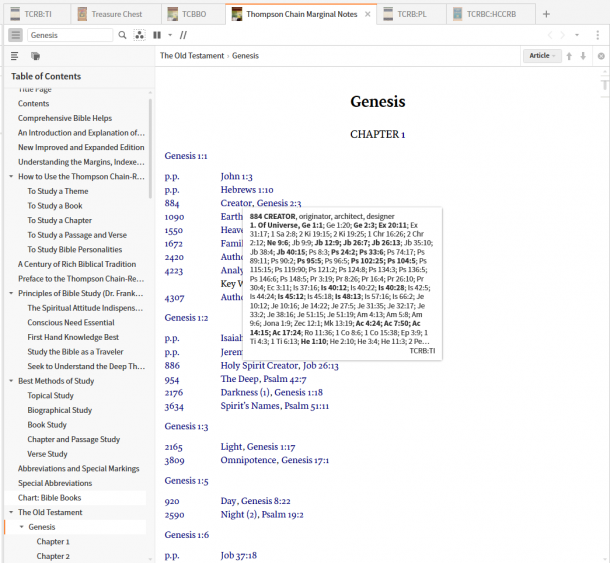Open the panel three-dot menu
Viewport: 610px width, 563px height.
[597, 35]
